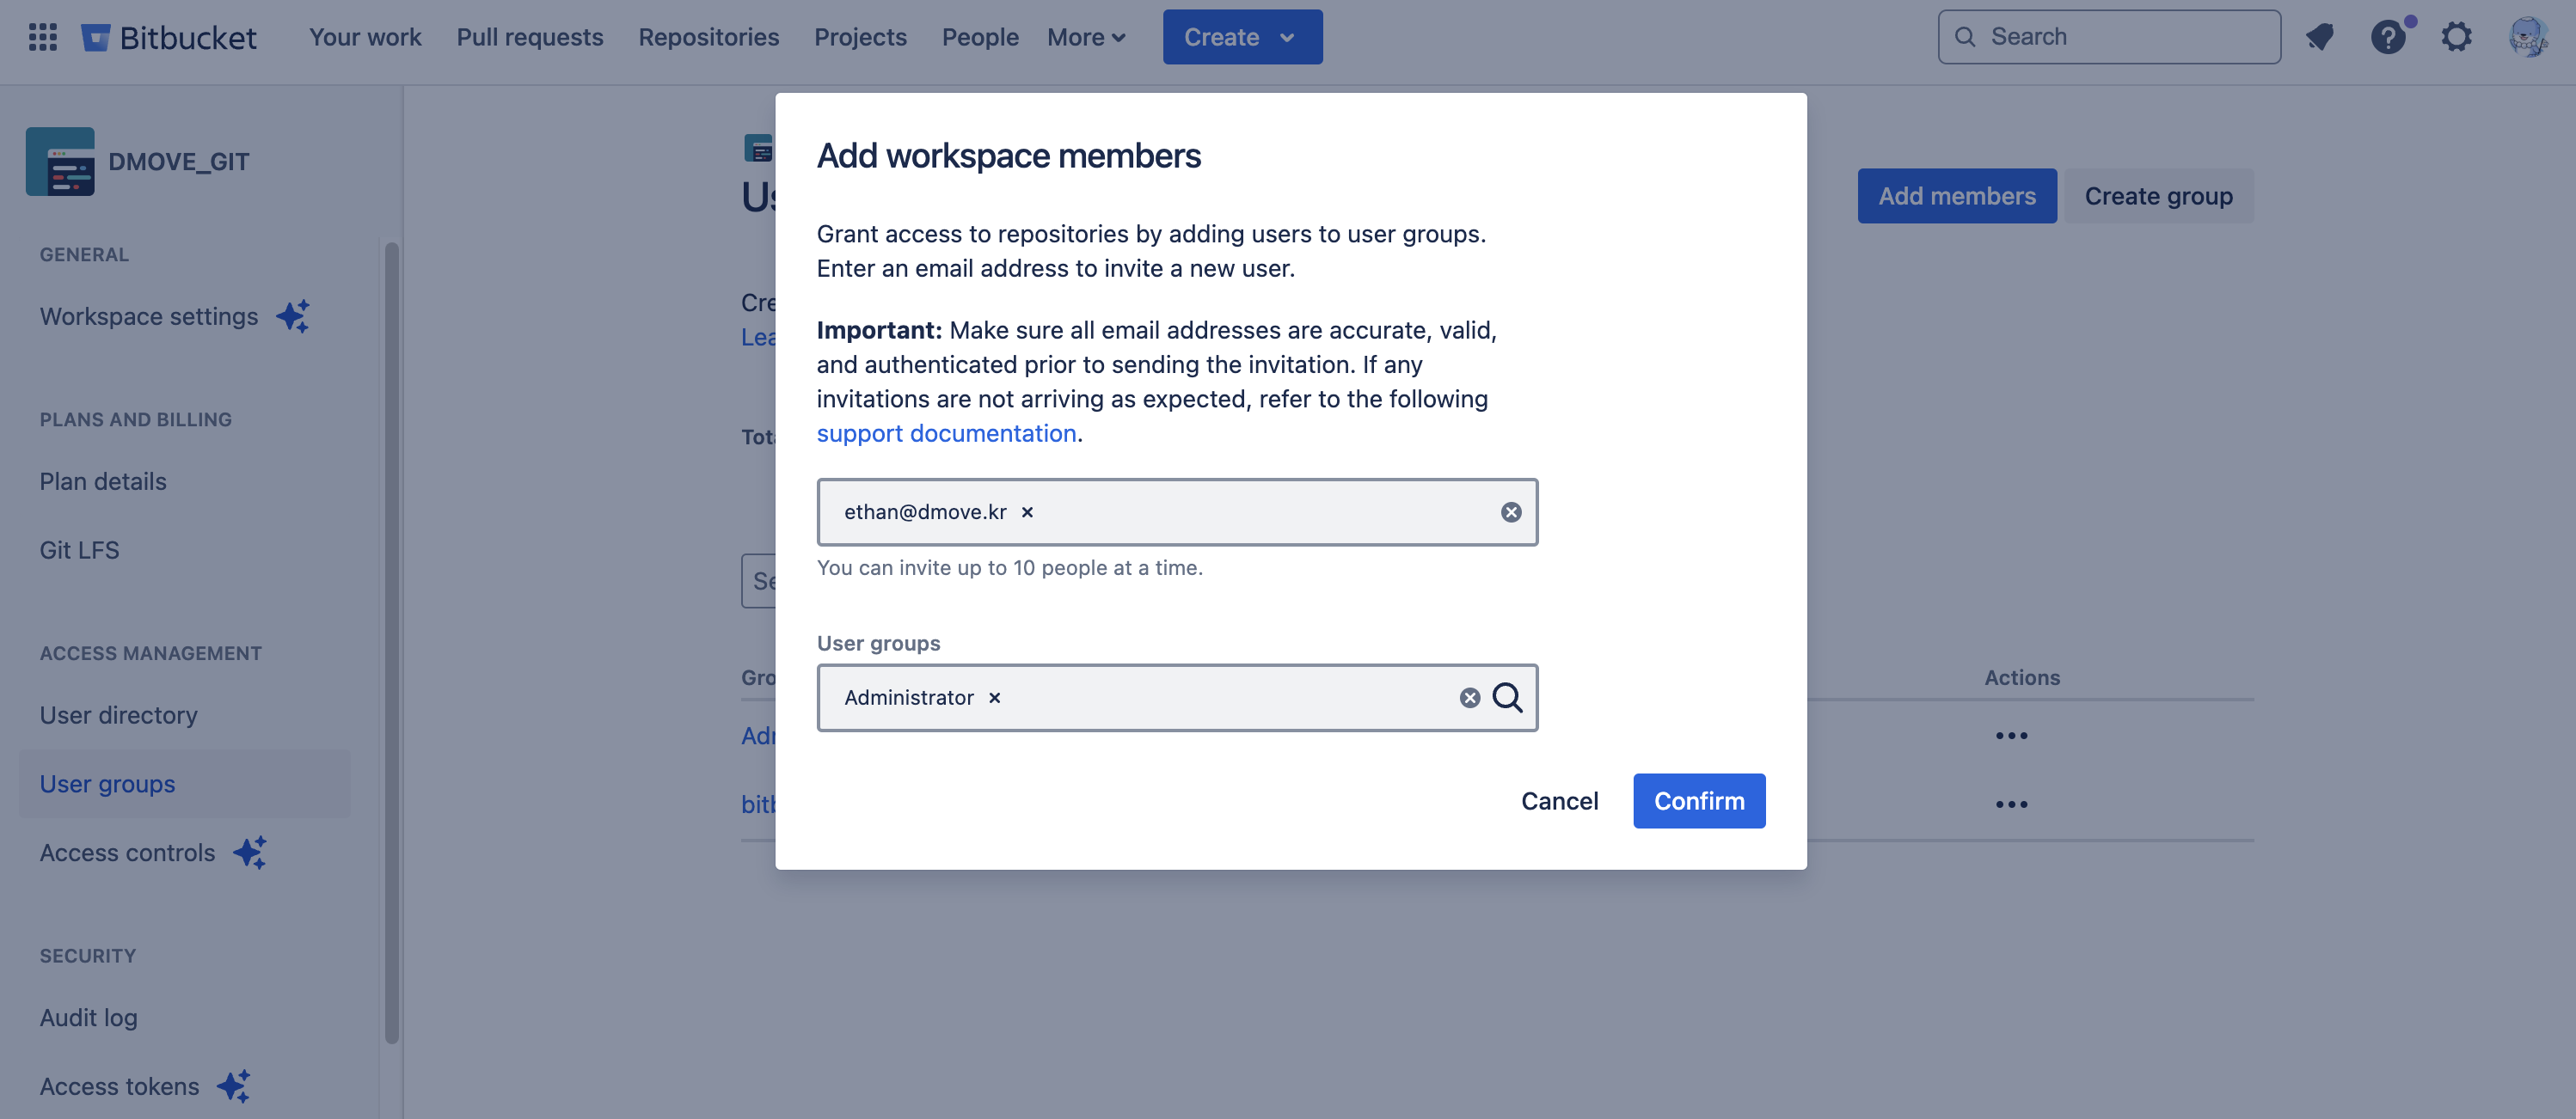This screenshot has height=1119, width=2576.
Task: Open the notifications megaphone icon
Action: [2320, 37]
